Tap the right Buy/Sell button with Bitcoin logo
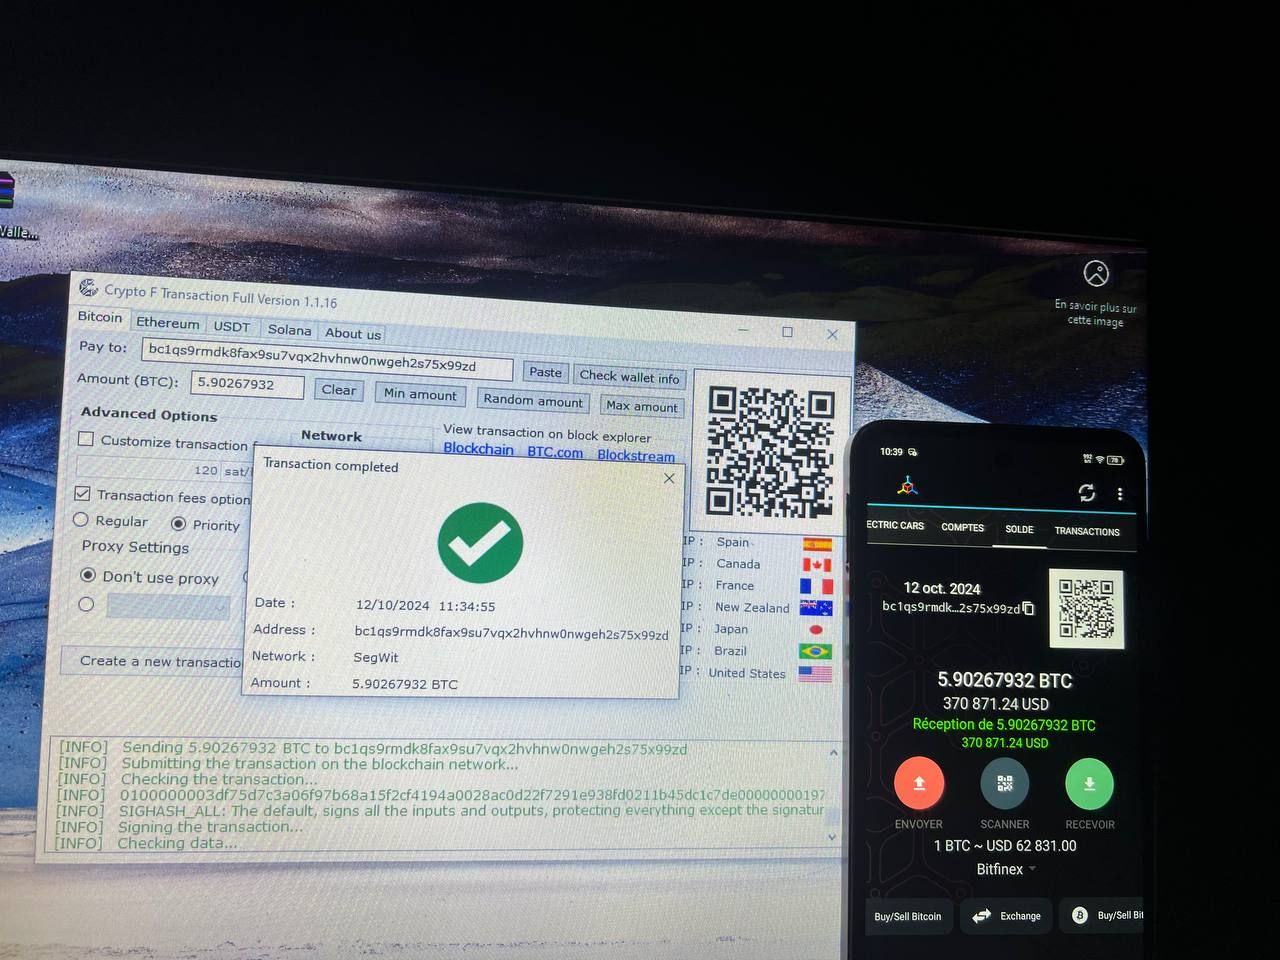This screenshot has height=960, width=1280. (1104, 915)
